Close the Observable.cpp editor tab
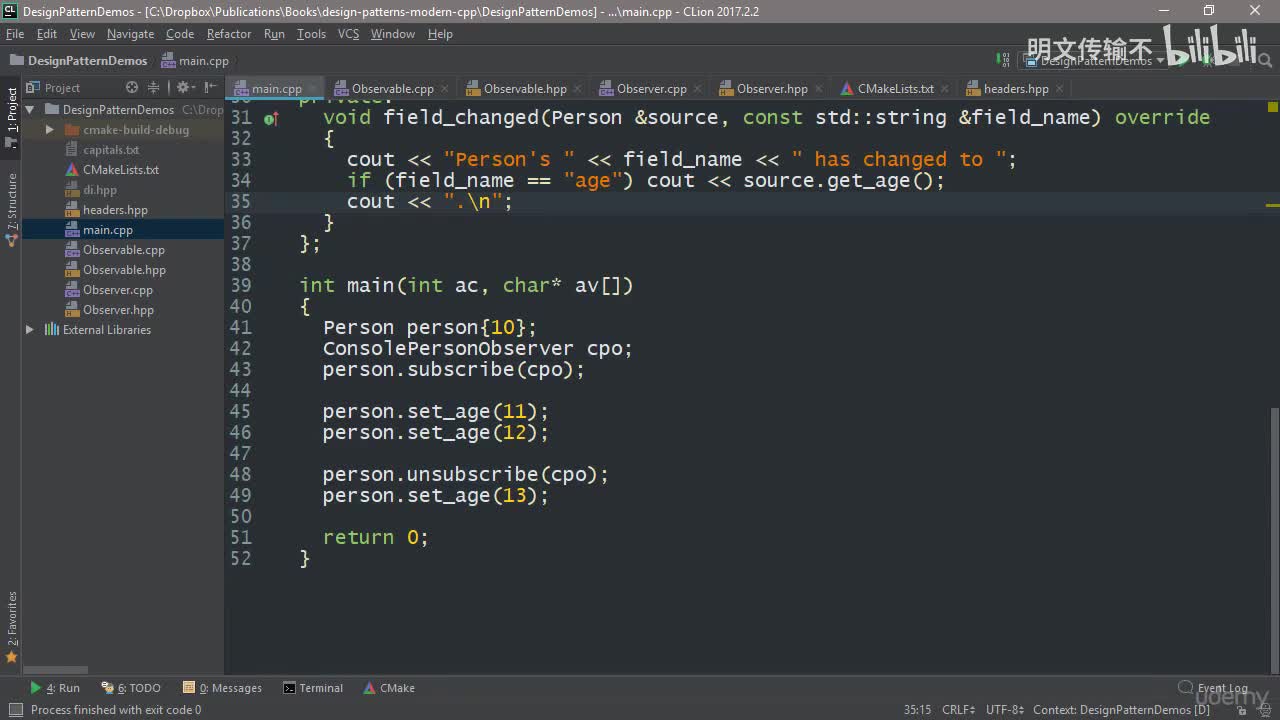The width and height of the screenshot is (1280, 720). pos(445,89)
